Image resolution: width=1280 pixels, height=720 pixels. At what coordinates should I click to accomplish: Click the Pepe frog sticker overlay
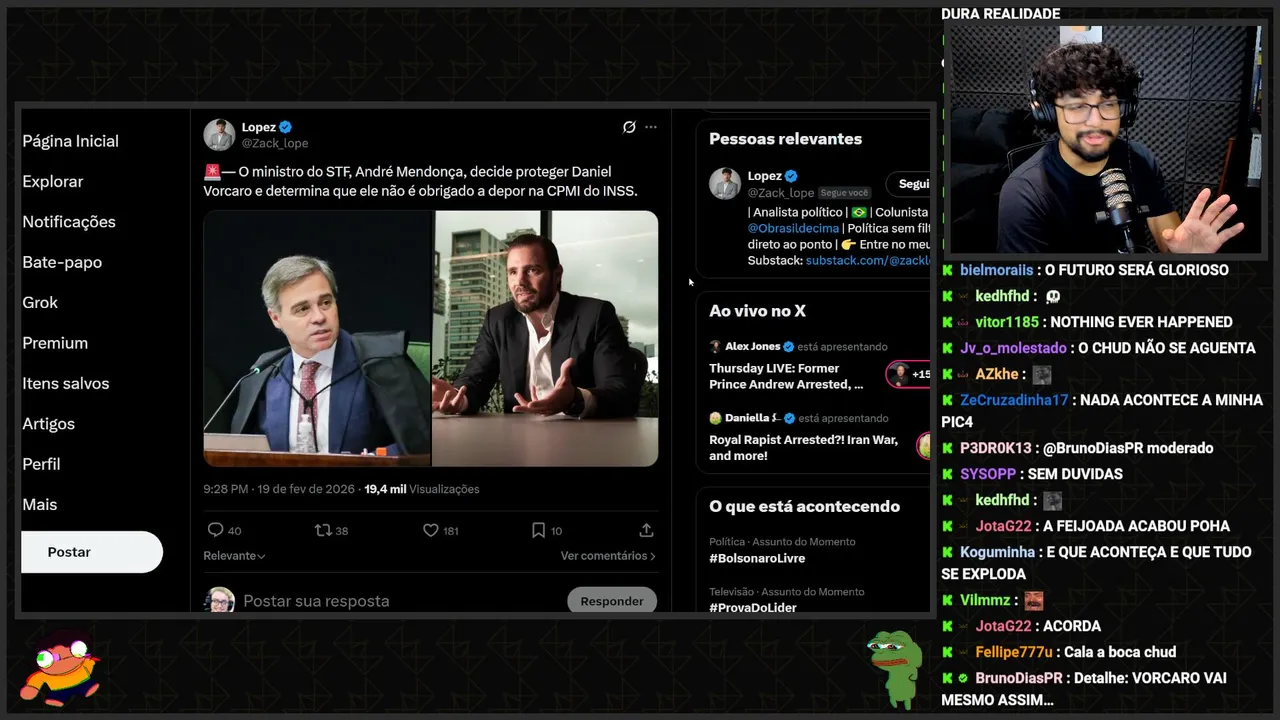[x=895, y=669]
